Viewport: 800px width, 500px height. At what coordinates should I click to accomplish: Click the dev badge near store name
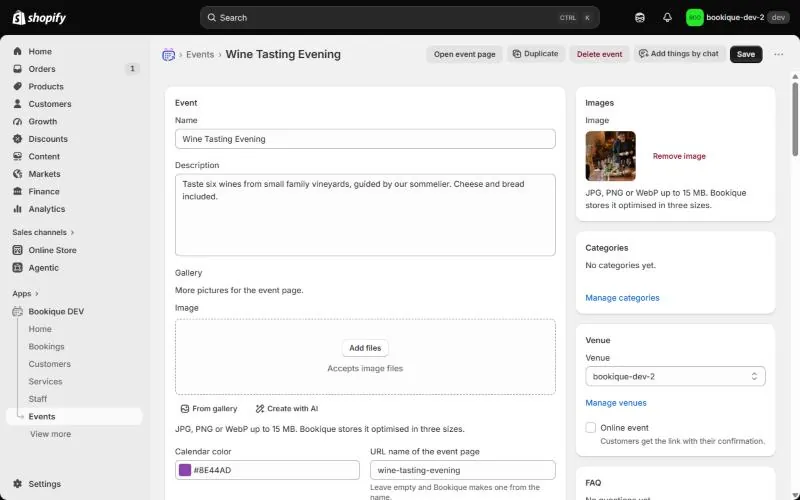pyautogui.click(x=778, y=18)
